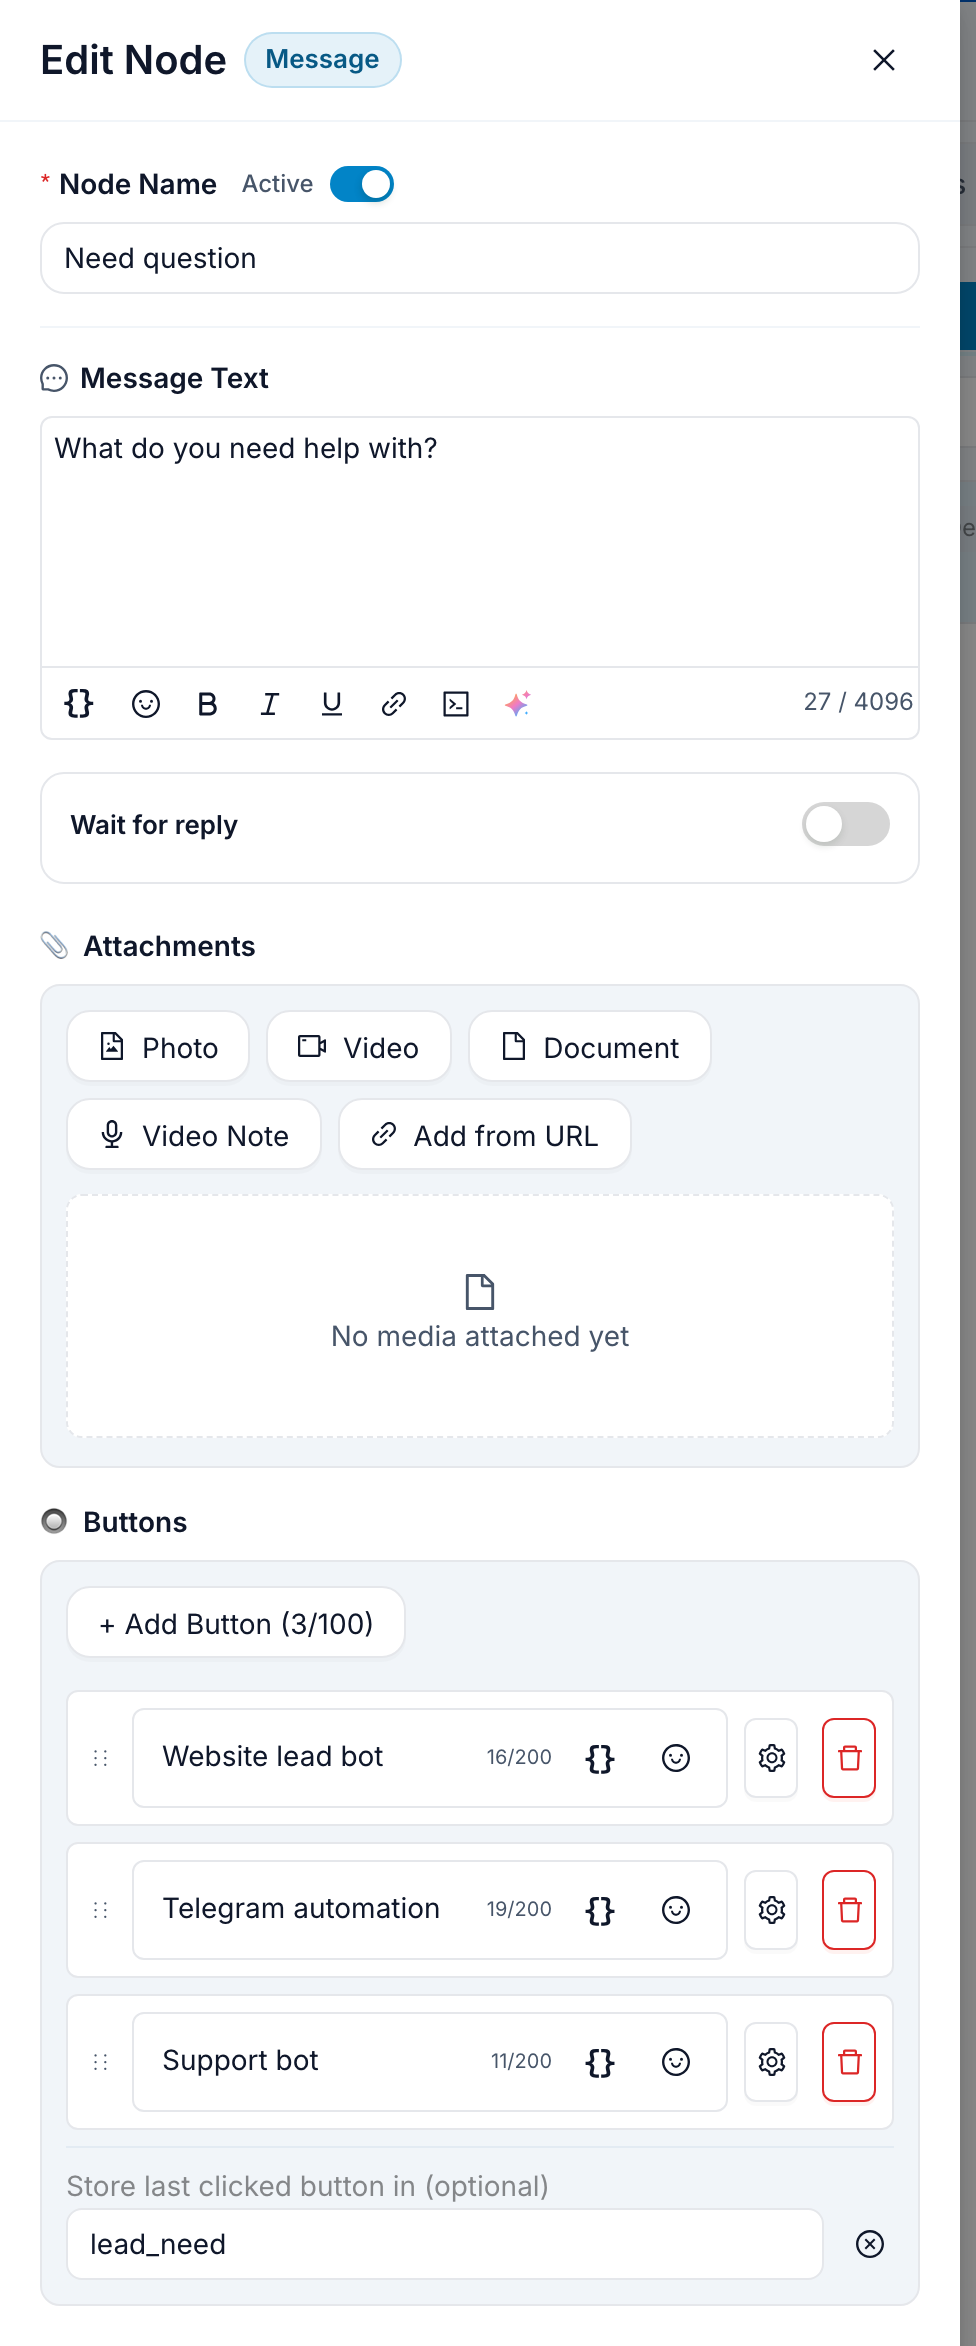Screen dimensions: 976x2346
Task: Add emoji to Support bot button
Action: 676,2062
